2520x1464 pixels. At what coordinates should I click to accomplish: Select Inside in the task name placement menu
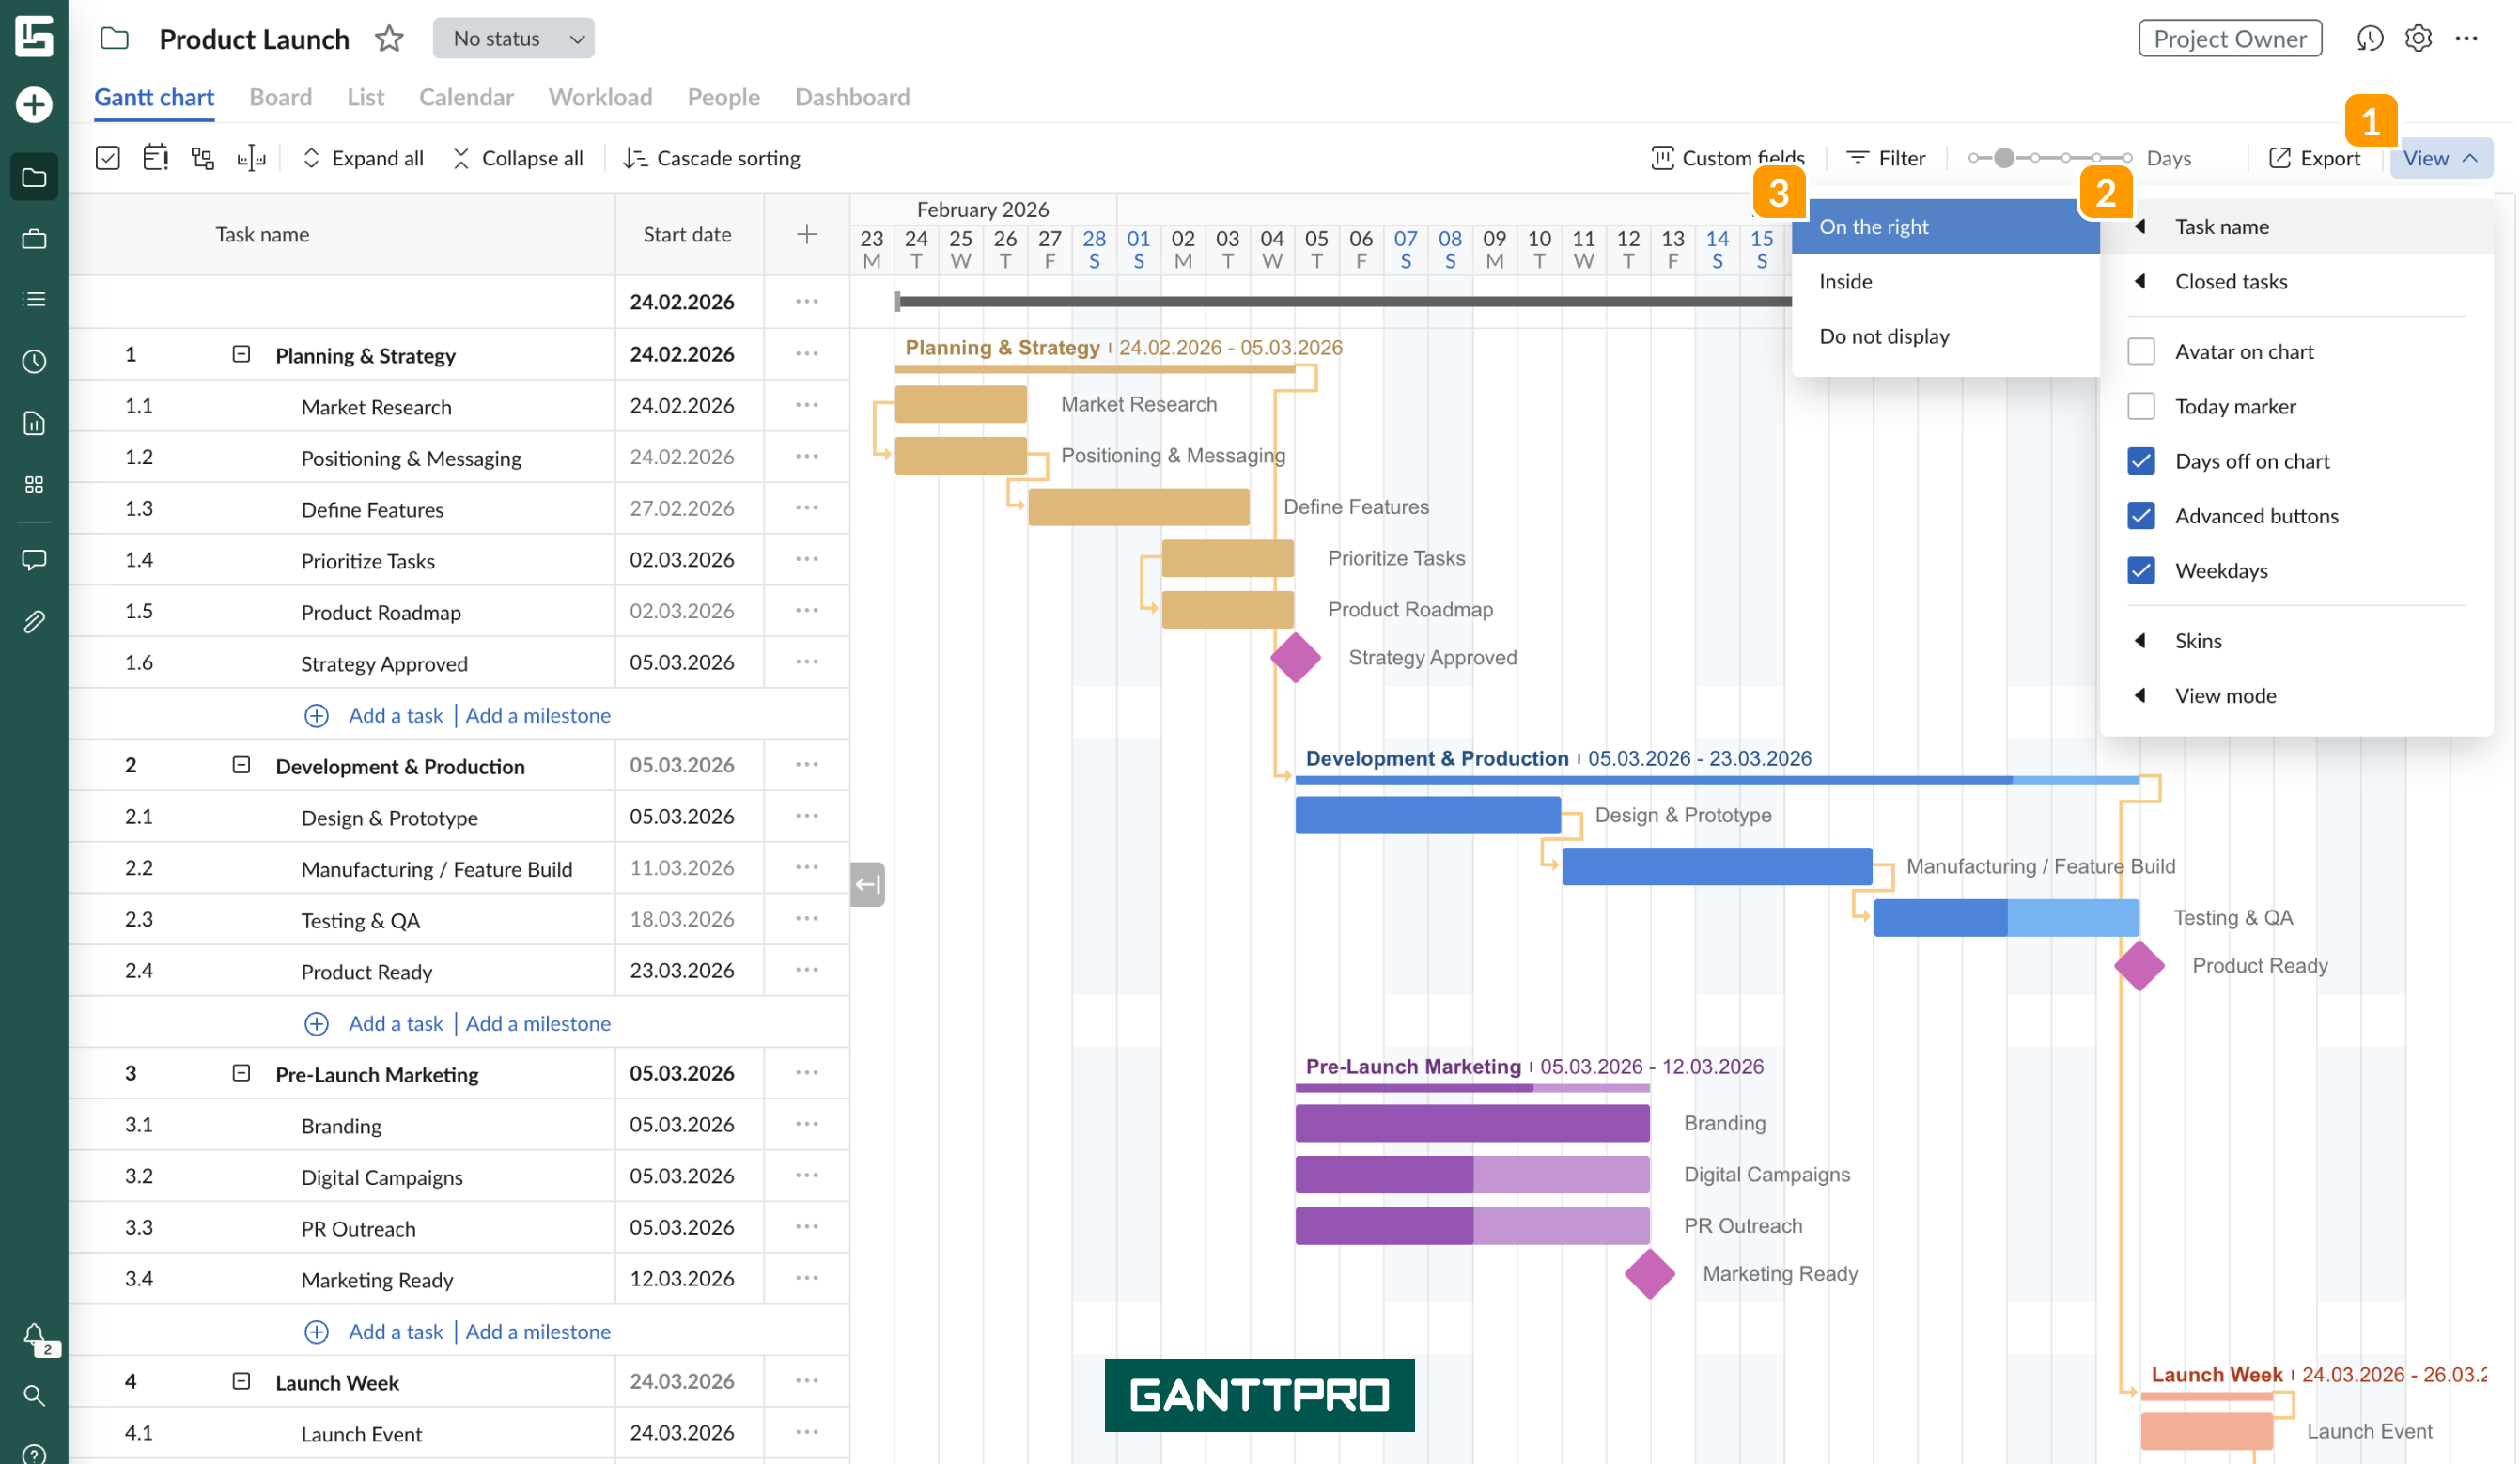[1845, 281]
